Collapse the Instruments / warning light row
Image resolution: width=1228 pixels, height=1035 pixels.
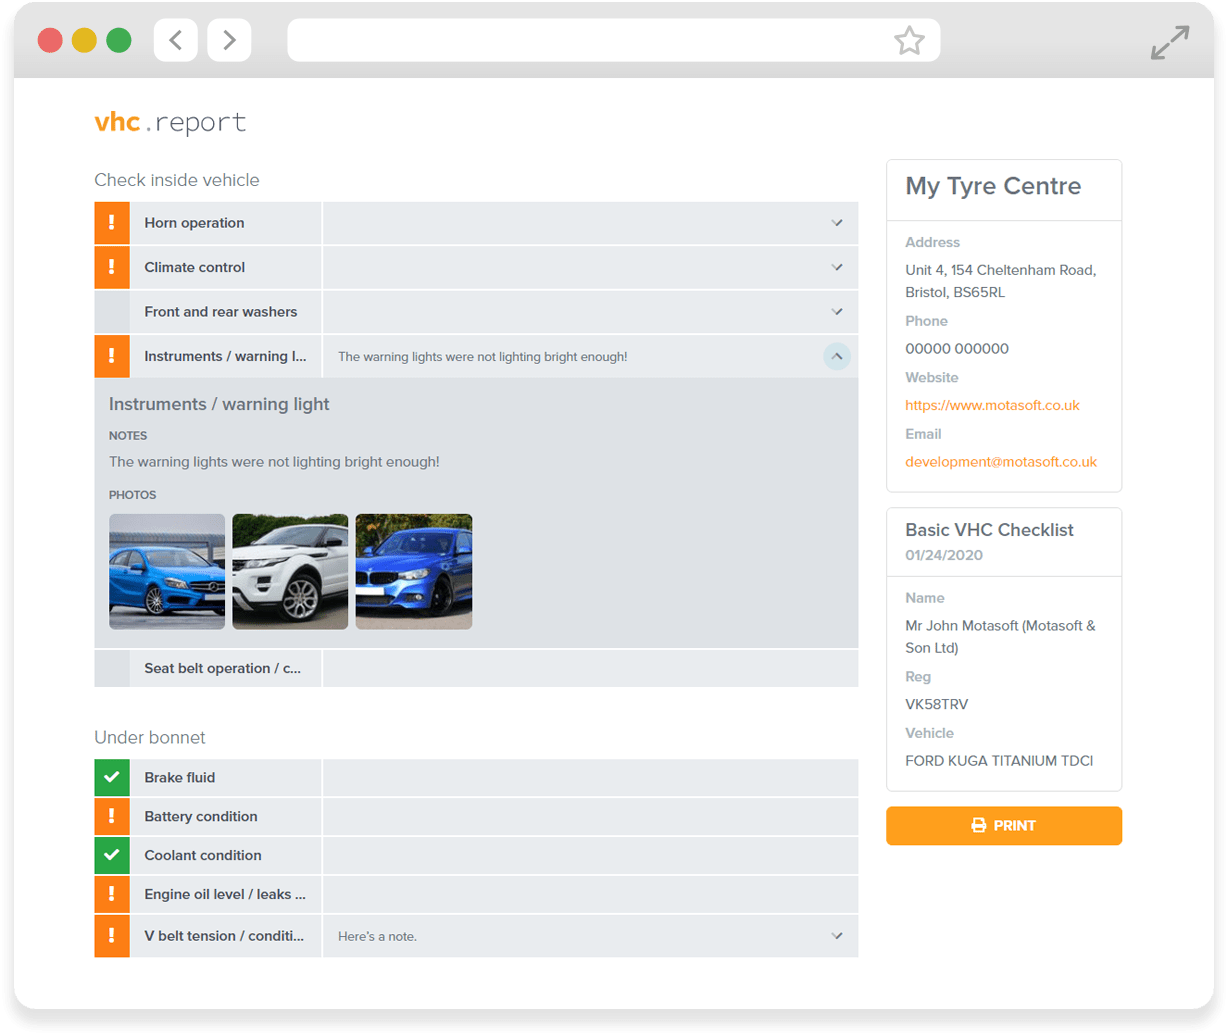(x=837, y=356)
